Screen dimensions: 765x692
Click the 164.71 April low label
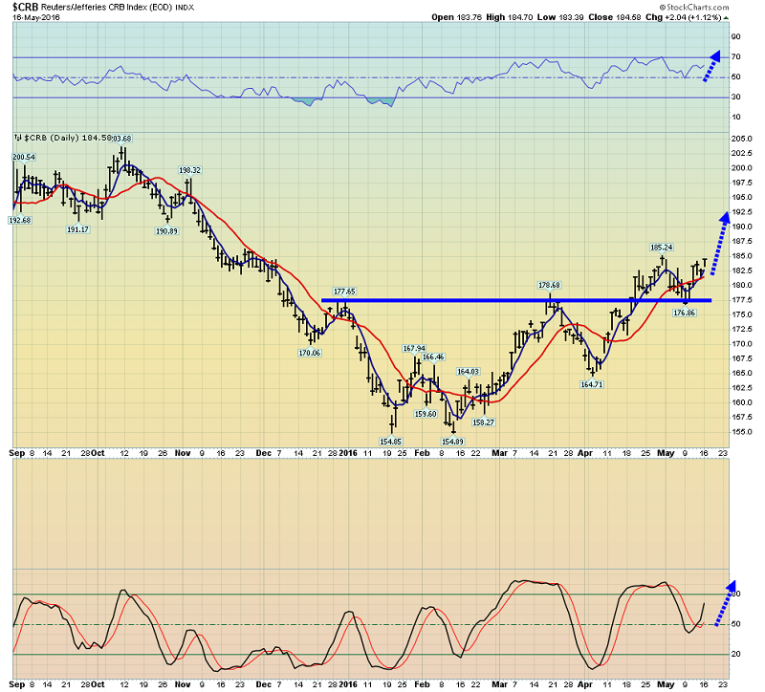[593, 383]
